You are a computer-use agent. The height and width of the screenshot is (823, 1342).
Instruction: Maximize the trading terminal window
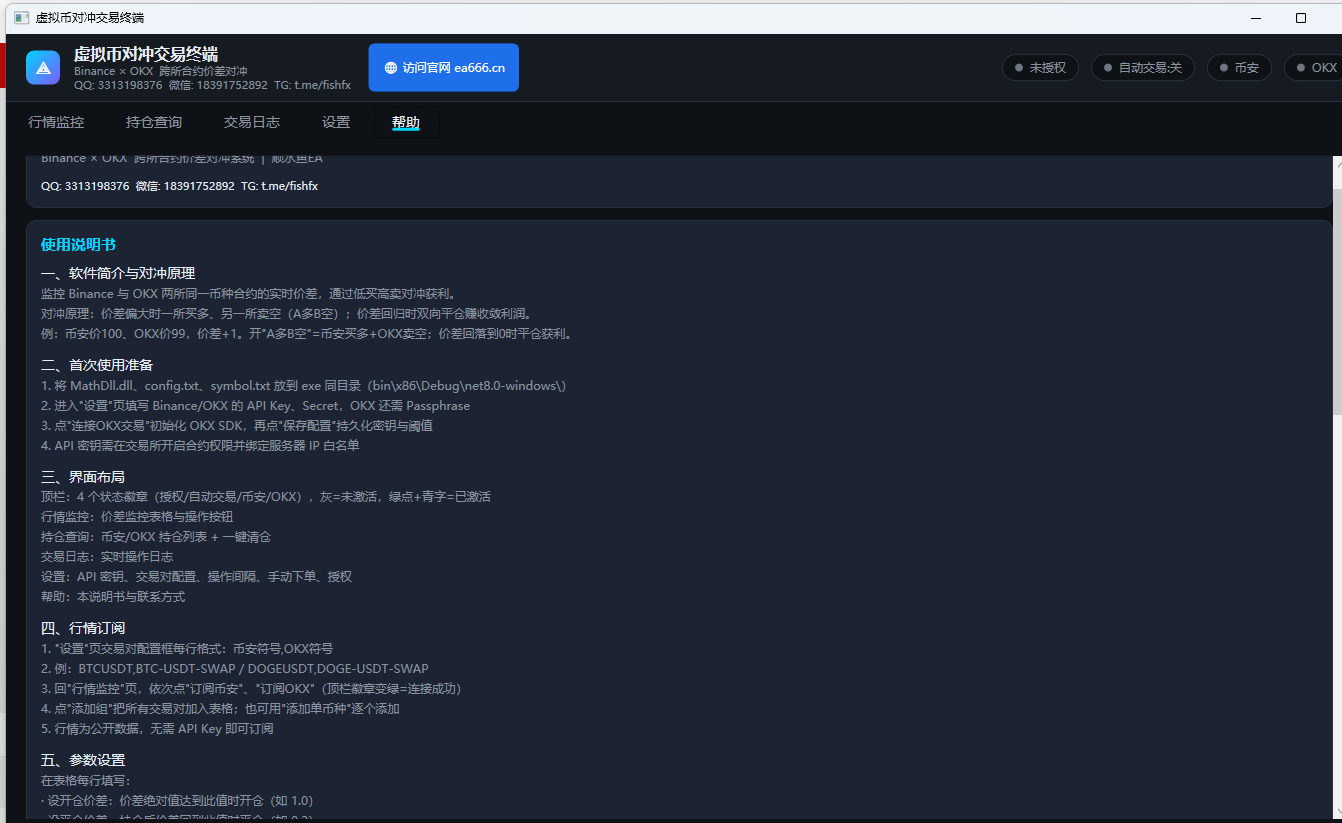(1301, 18)
